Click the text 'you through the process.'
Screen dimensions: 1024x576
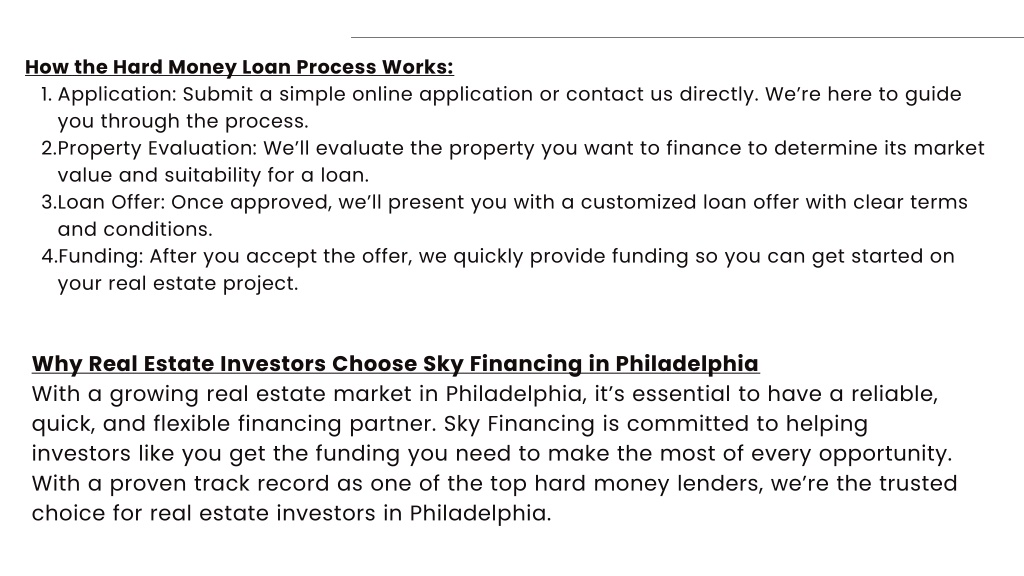[x=183, y=122]
